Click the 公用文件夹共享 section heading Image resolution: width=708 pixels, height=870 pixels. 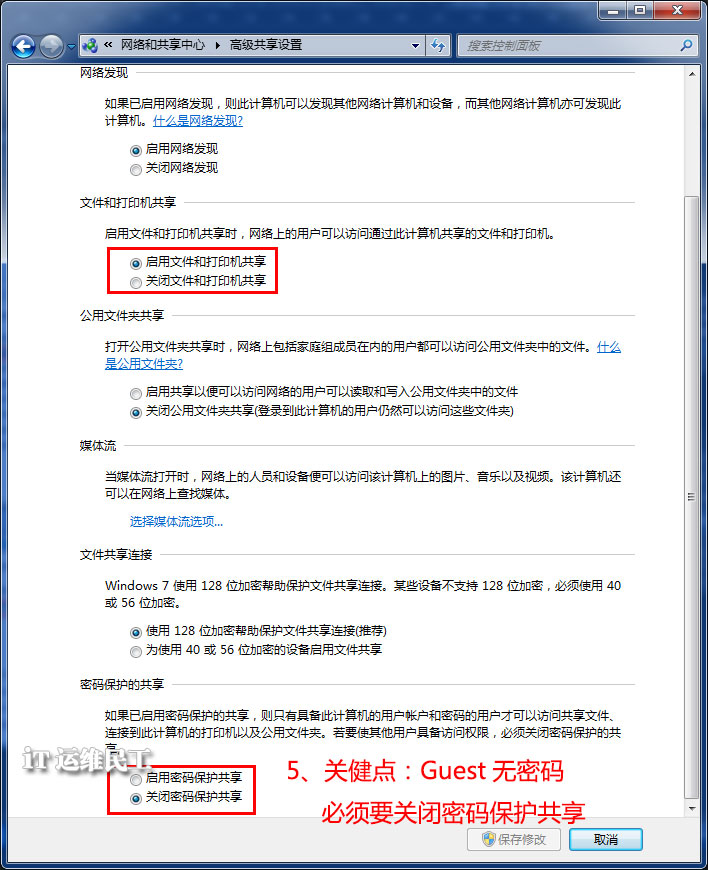[122, 316]
